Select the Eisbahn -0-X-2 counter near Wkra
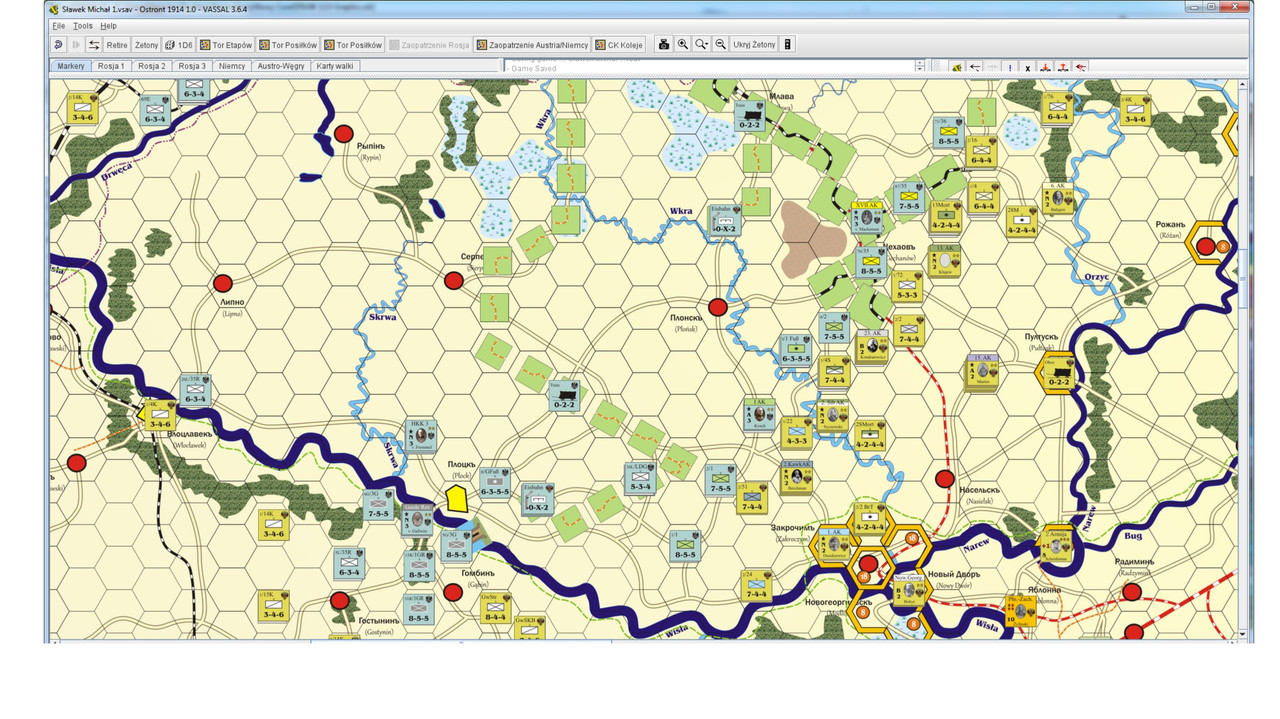This screenshot has width=1280, height=719. coord(723,220)
